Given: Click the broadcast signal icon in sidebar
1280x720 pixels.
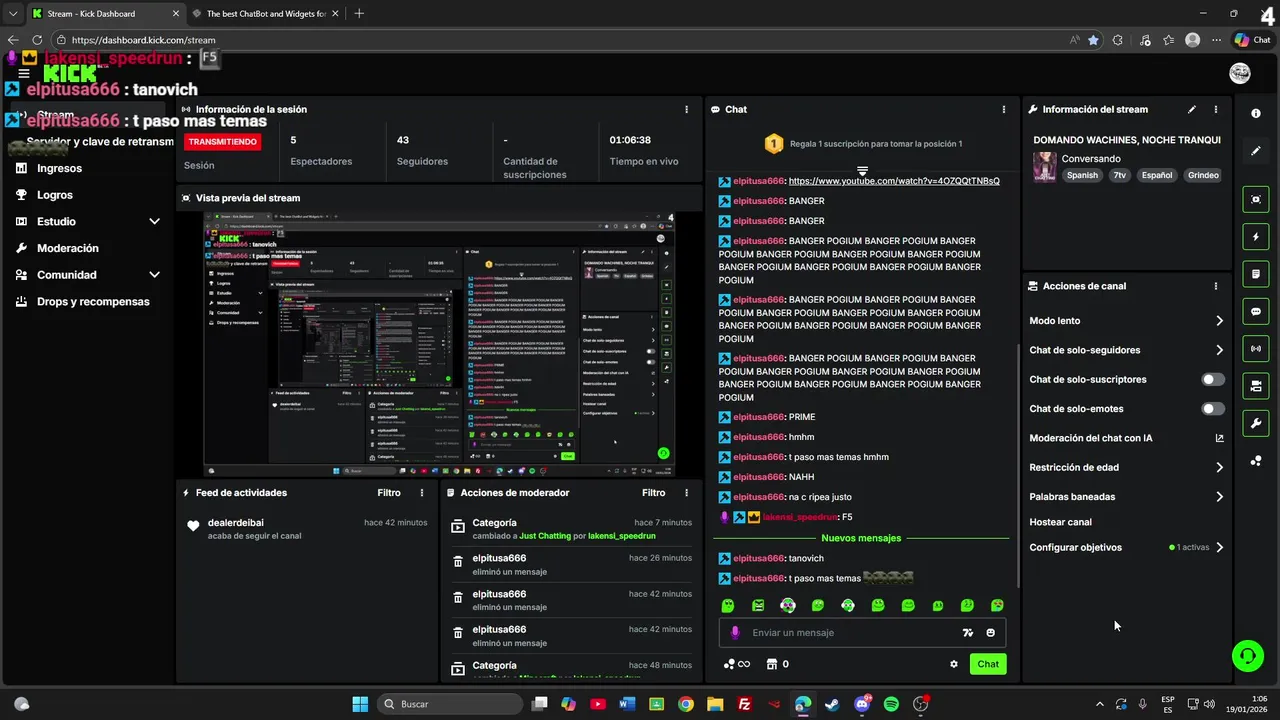Looking at the screenshot, I should tap(1256, 348).
